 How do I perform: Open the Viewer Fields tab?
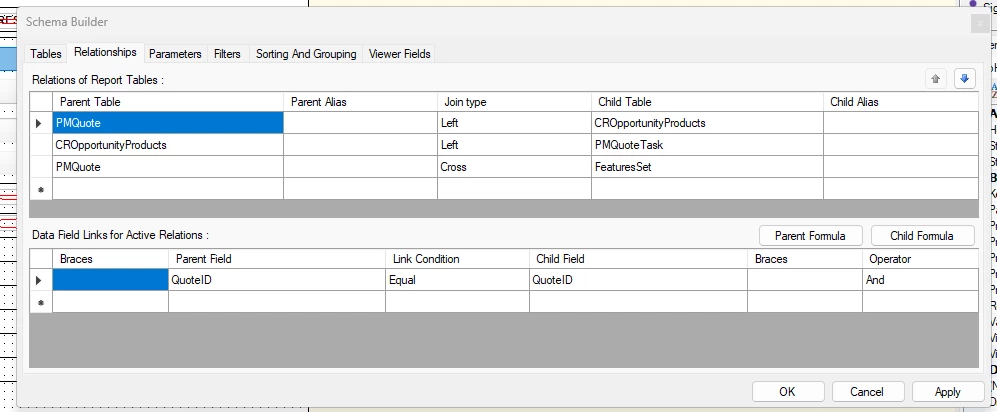point(399,54)
